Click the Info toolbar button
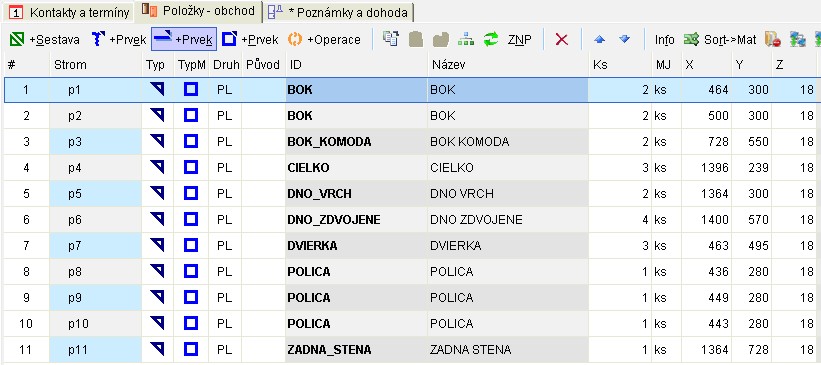The image size is (821, 365). pos(664,39)
